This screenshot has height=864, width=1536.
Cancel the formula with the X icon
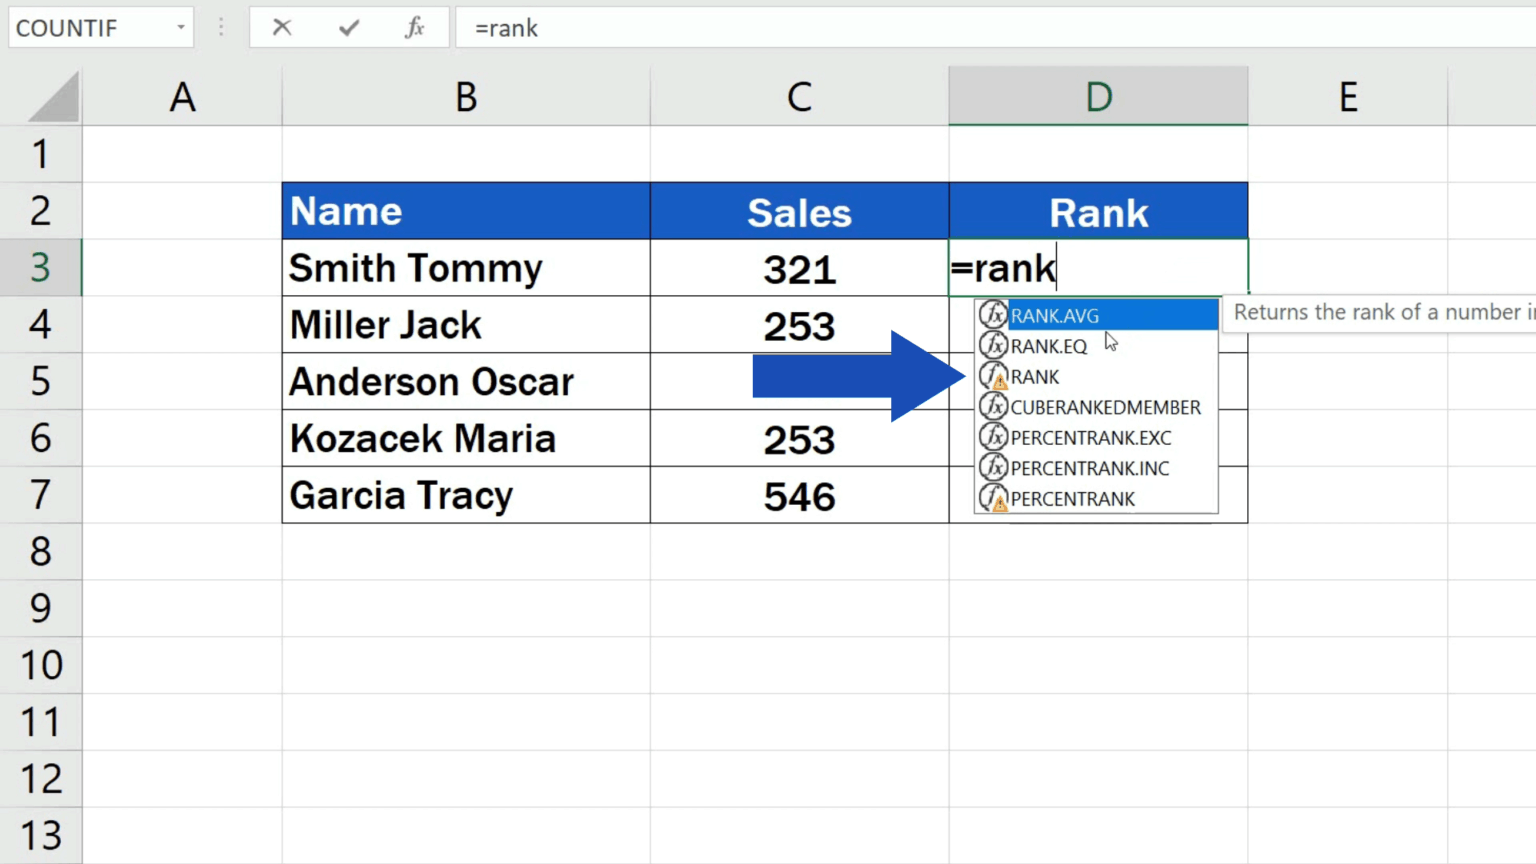281,28
